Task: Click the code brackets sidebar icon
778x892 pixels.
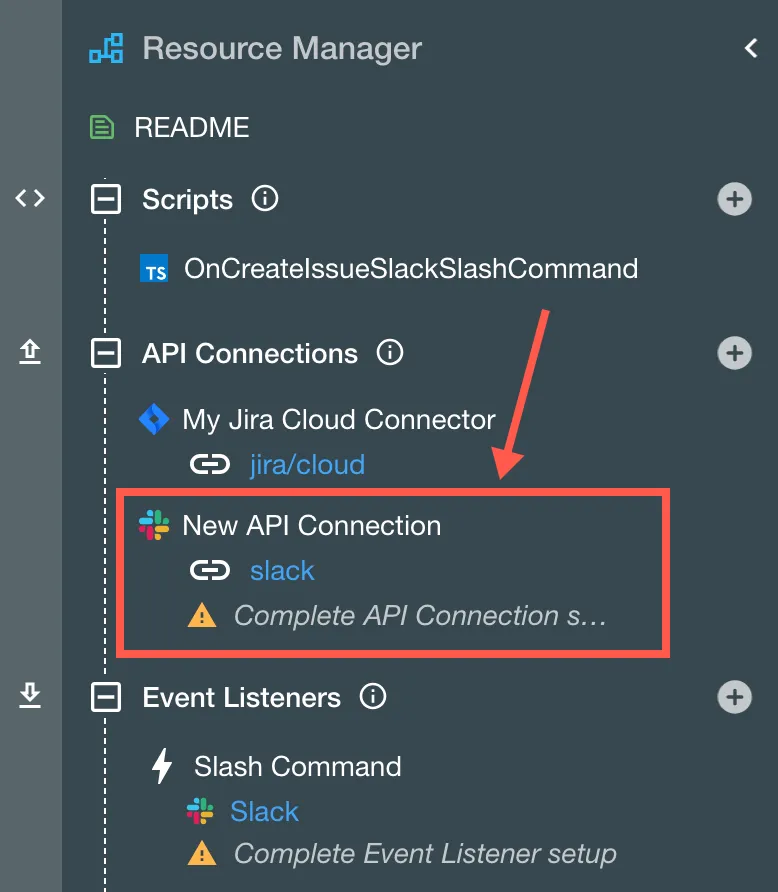Action: (30, 199)
